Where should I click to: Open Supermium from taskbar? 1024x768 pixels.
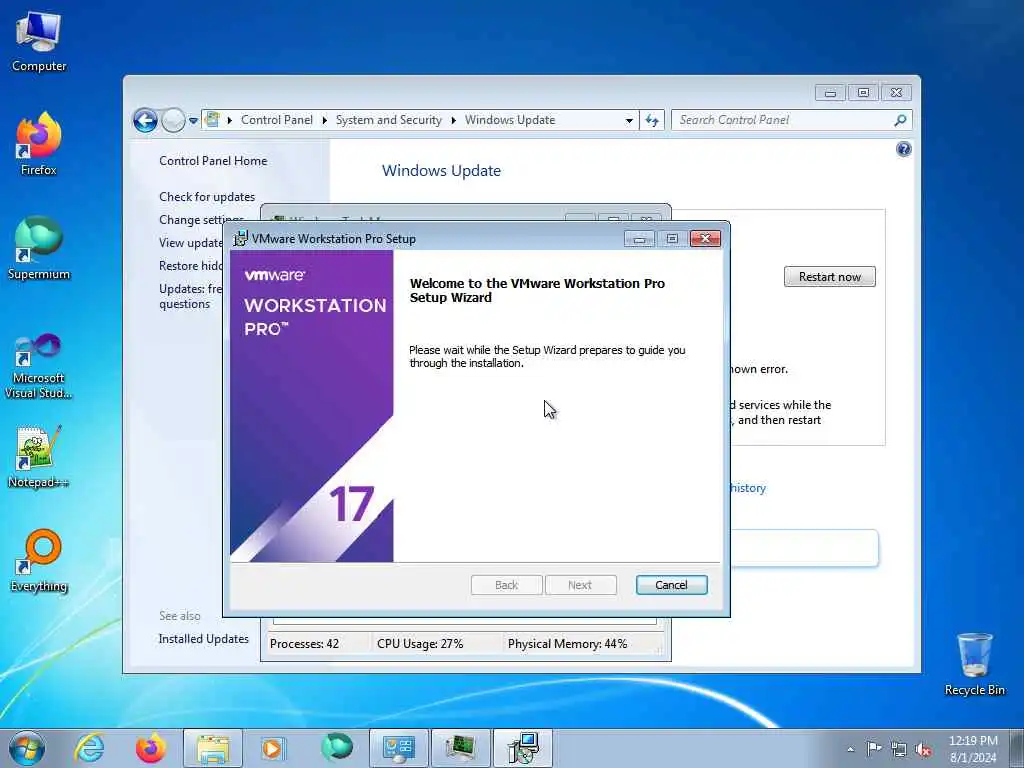(x=336, y=748)
